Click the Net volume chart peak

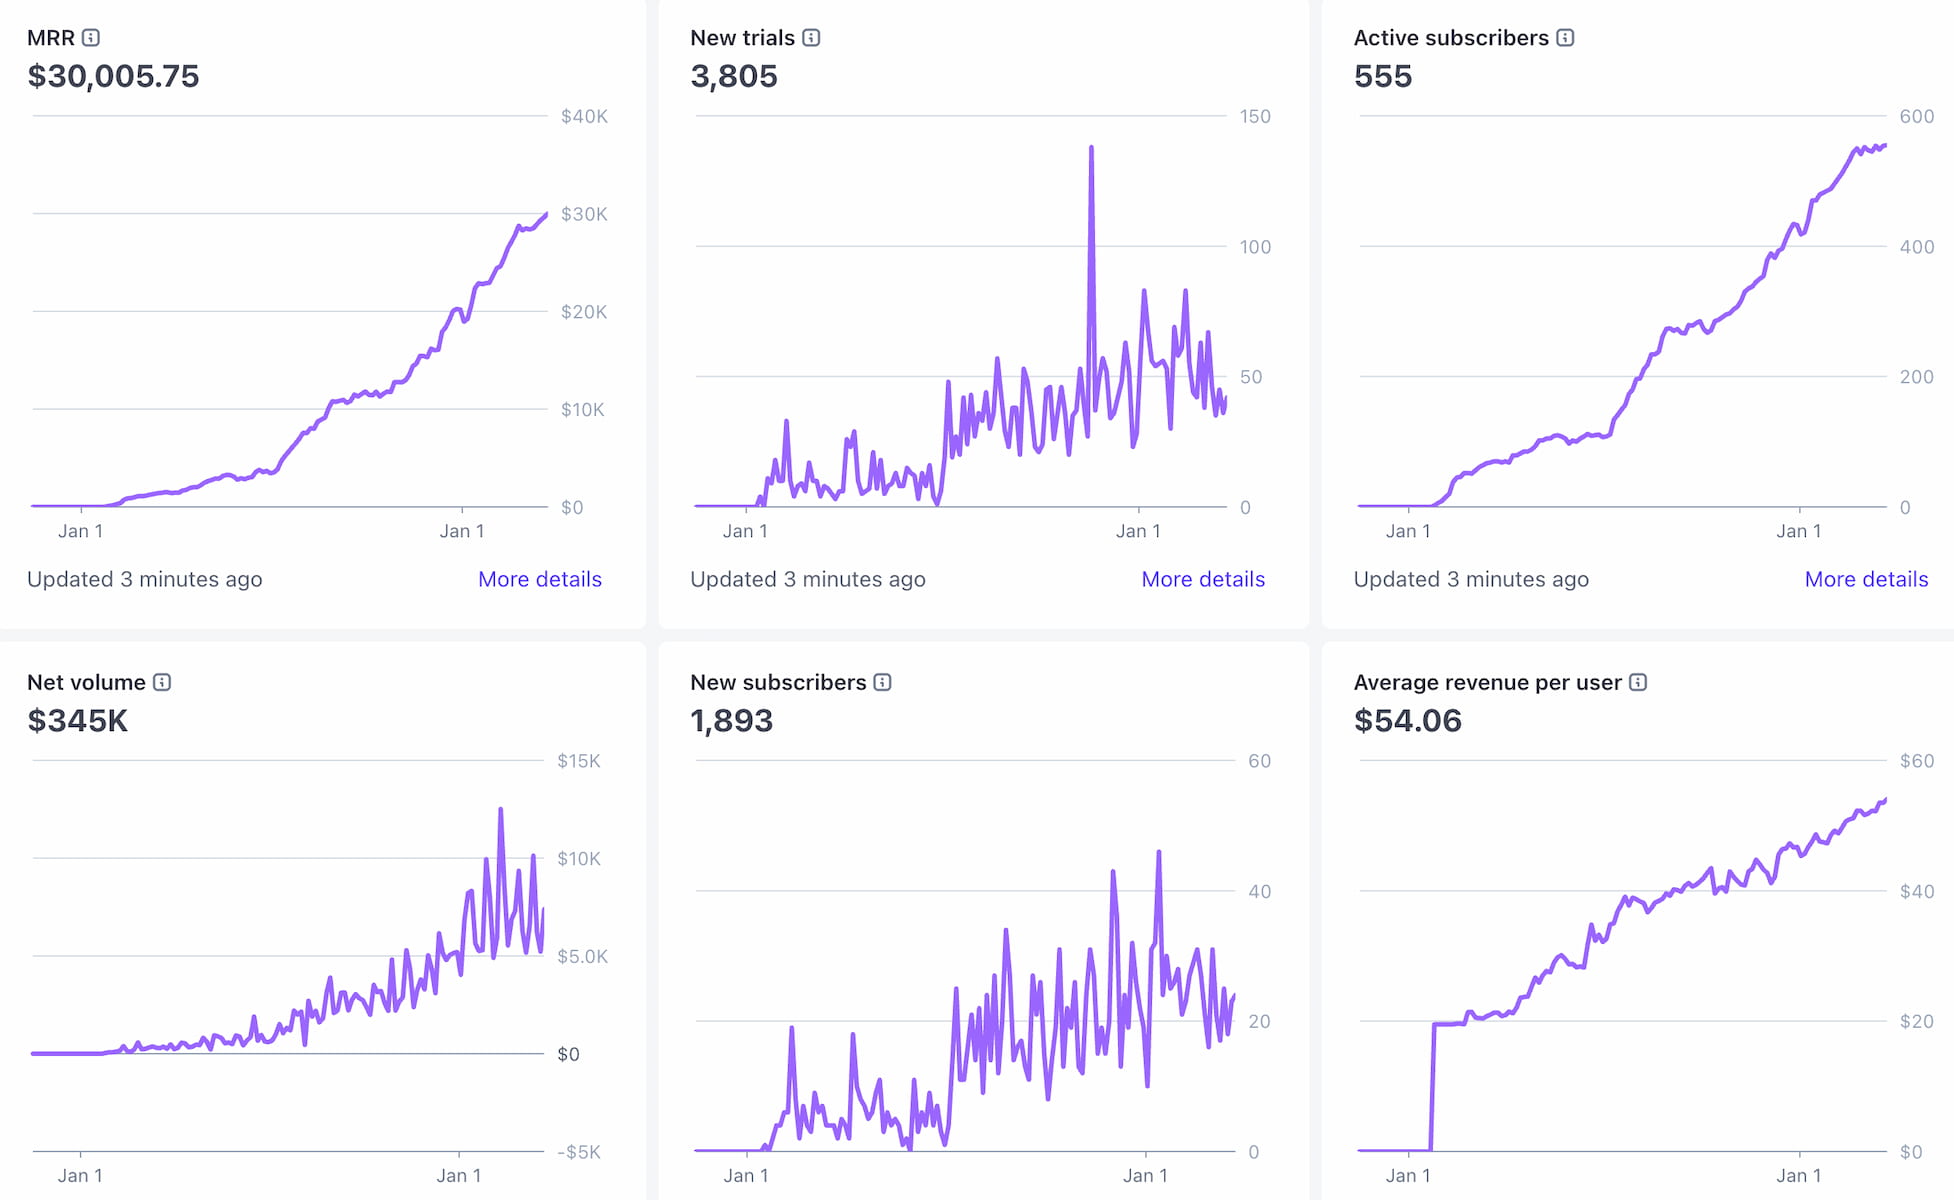coord(501,806)
